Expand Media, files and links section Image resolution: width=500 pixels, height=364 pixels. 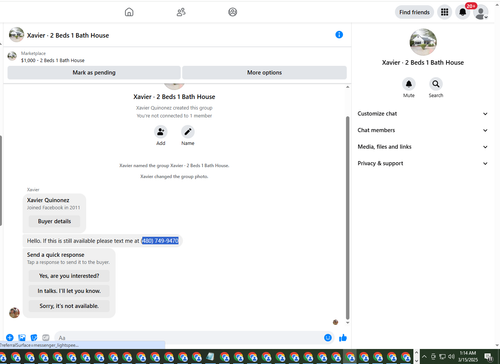click(x=422, y=147)
